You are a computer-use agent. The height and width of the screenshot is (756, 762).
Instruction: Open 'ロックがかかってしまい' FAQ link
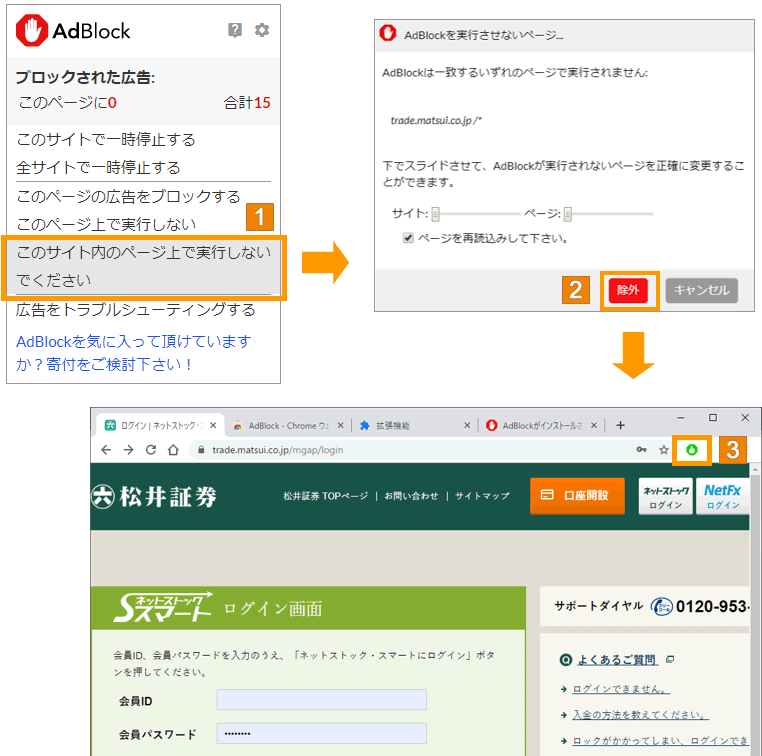[660, 740]
